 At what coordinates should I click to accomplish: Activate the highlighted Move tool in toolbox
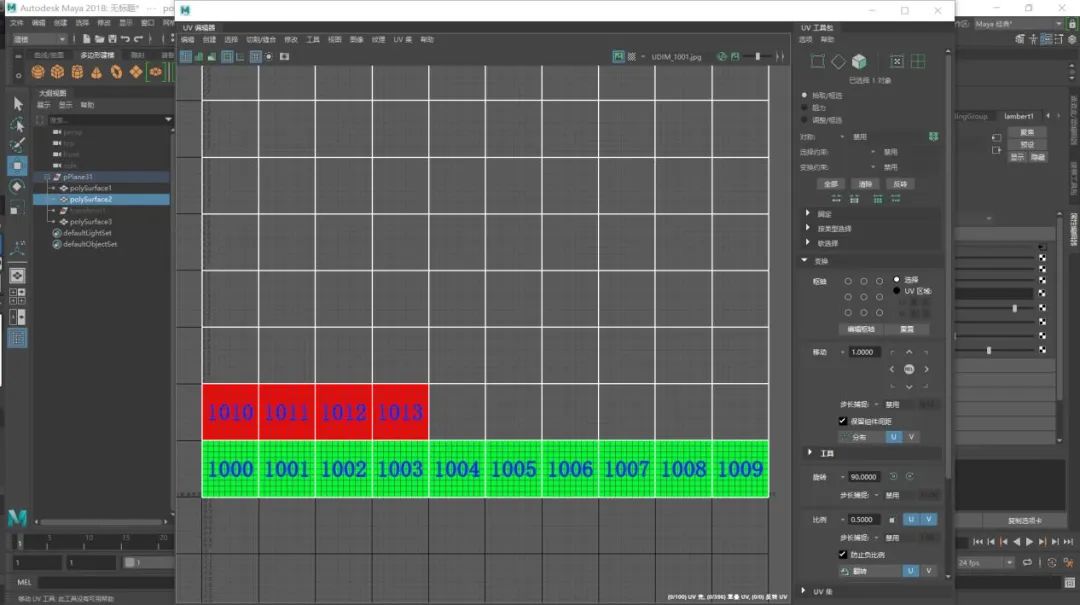point(18,166)
